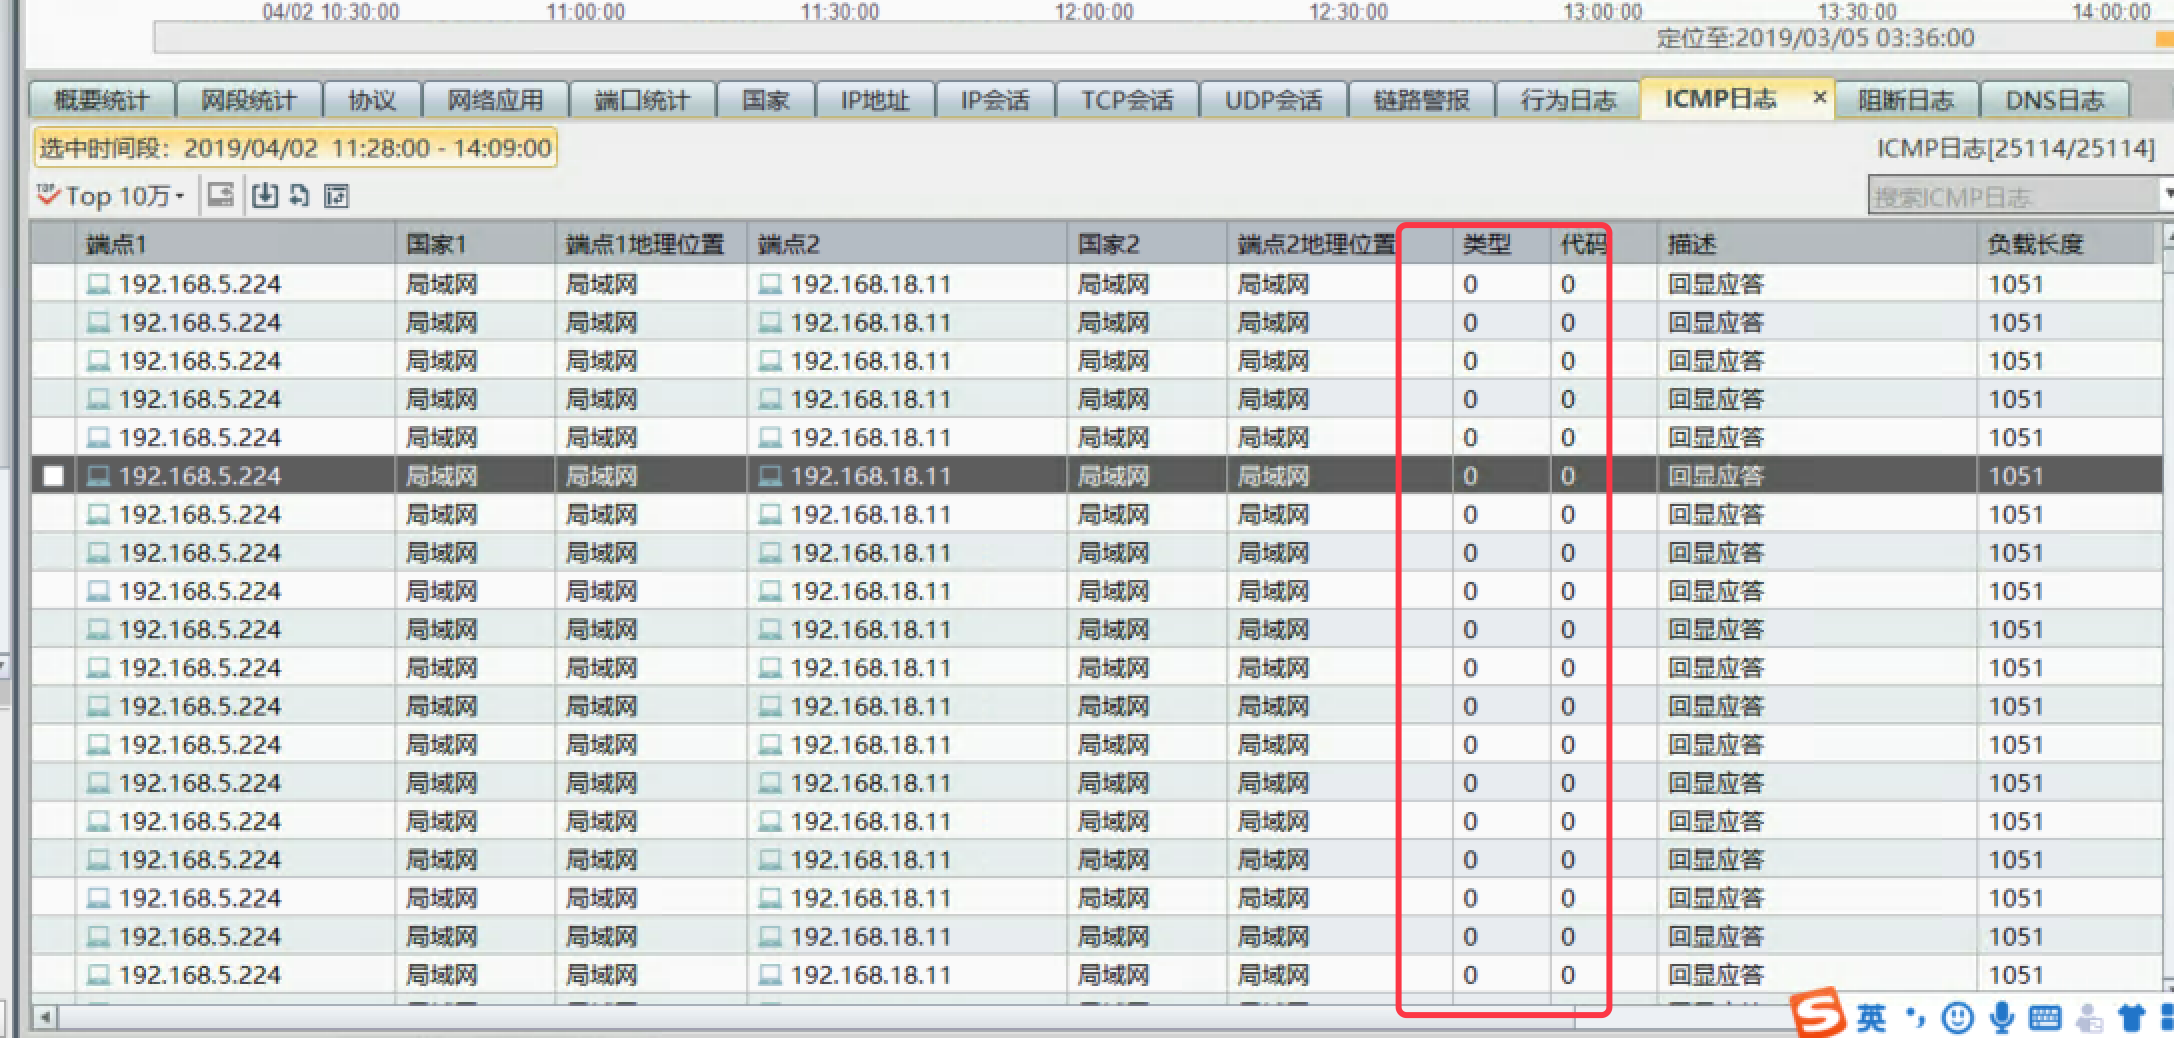Toggle checkbox on the highlighted dark row
The image size is (2174, 1038).
tap(54, 476)
